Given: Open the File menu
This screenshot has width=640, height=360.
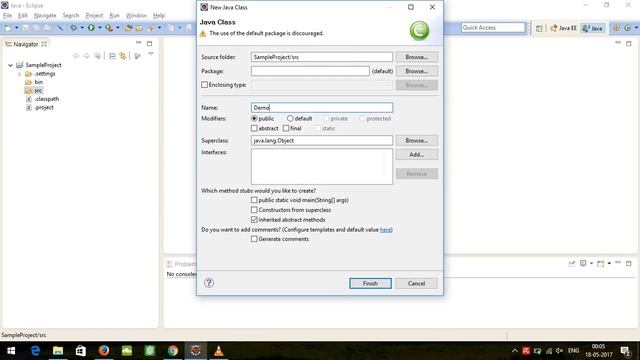Looking at the screenshot, I should click(7, 16).
